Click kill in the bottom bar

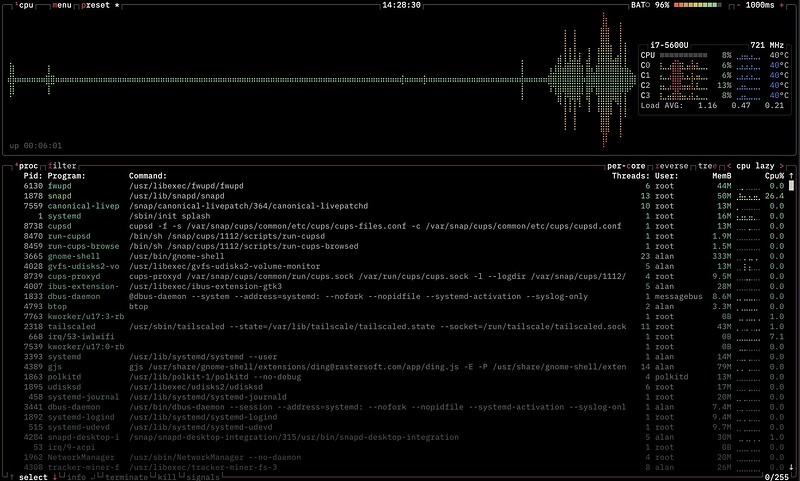166,477
